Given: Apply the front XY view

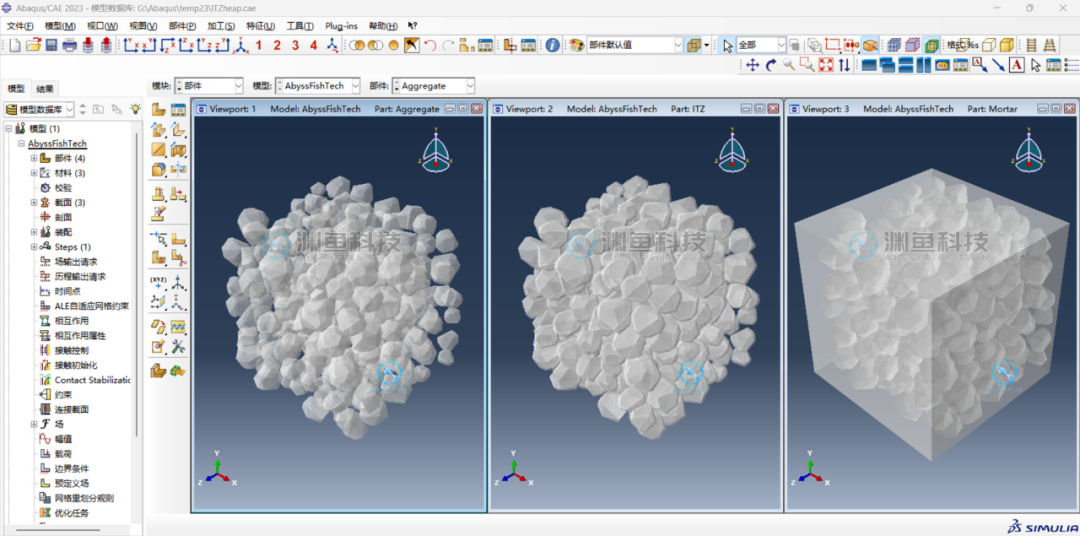Looking at the screenshot, I should pos(131,45).
